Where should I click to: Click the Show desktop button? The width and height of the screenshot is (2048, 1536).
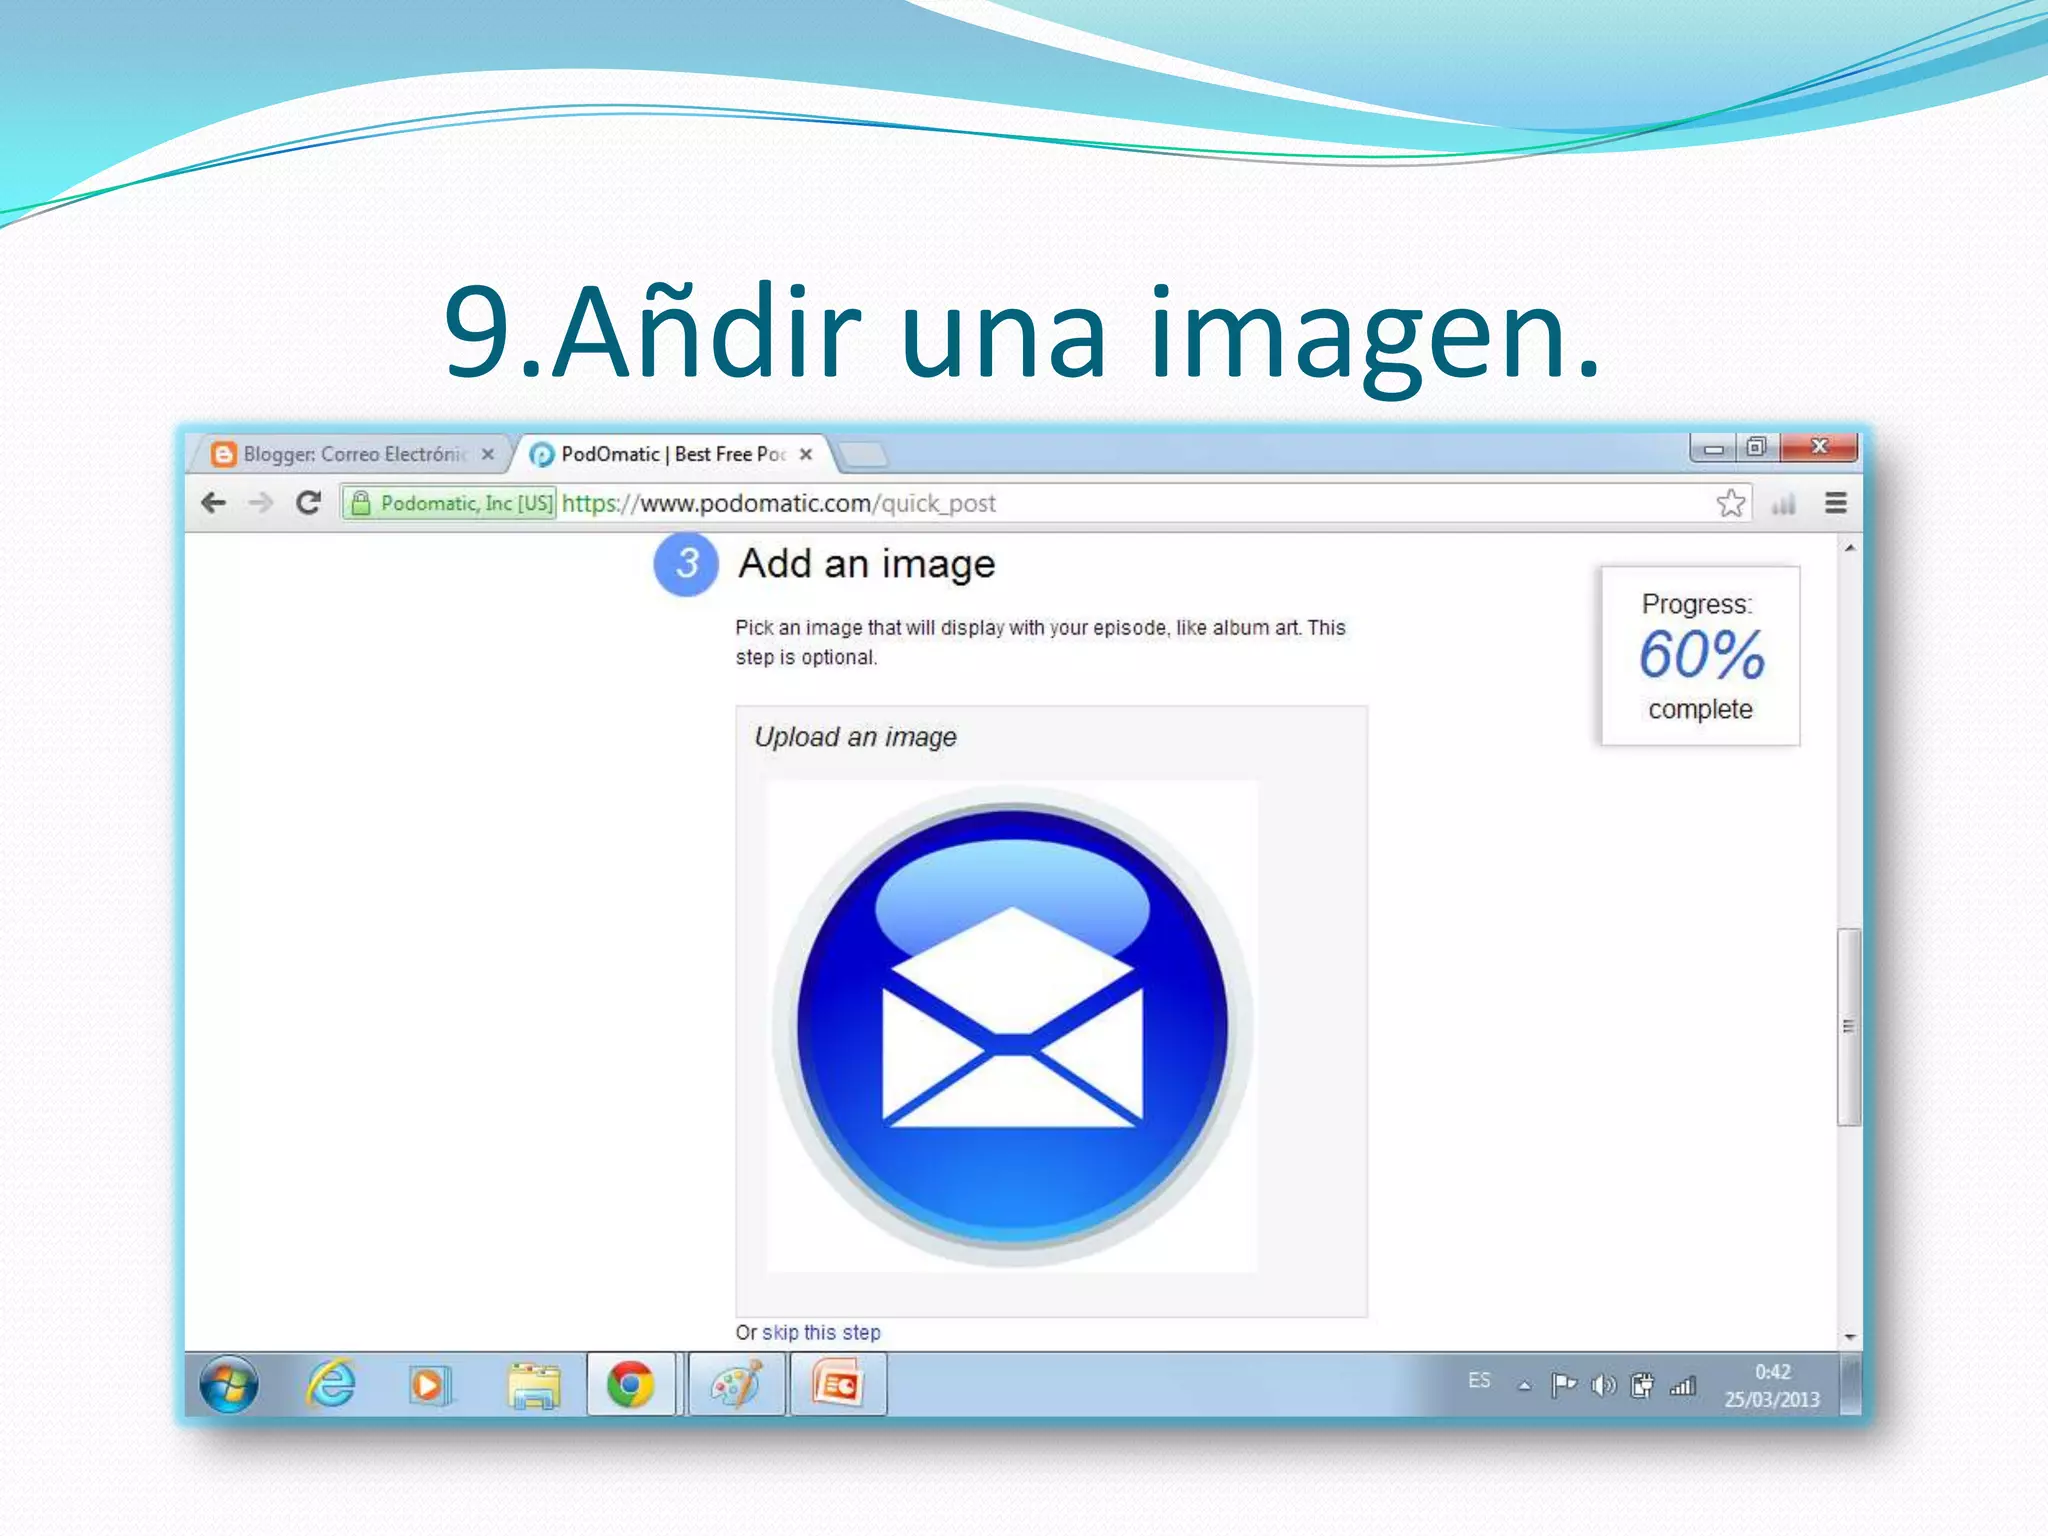[1851, 1385]
